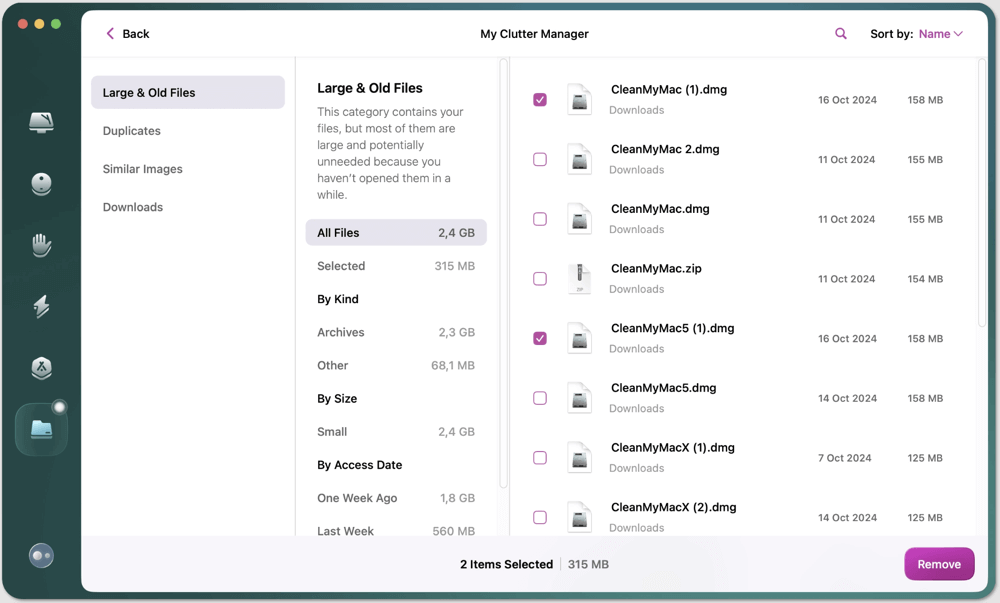The image size is (1000, 603).
Task: Uncheck CleanMyMac5 (1).dmg selection
Action: point(540,338)
